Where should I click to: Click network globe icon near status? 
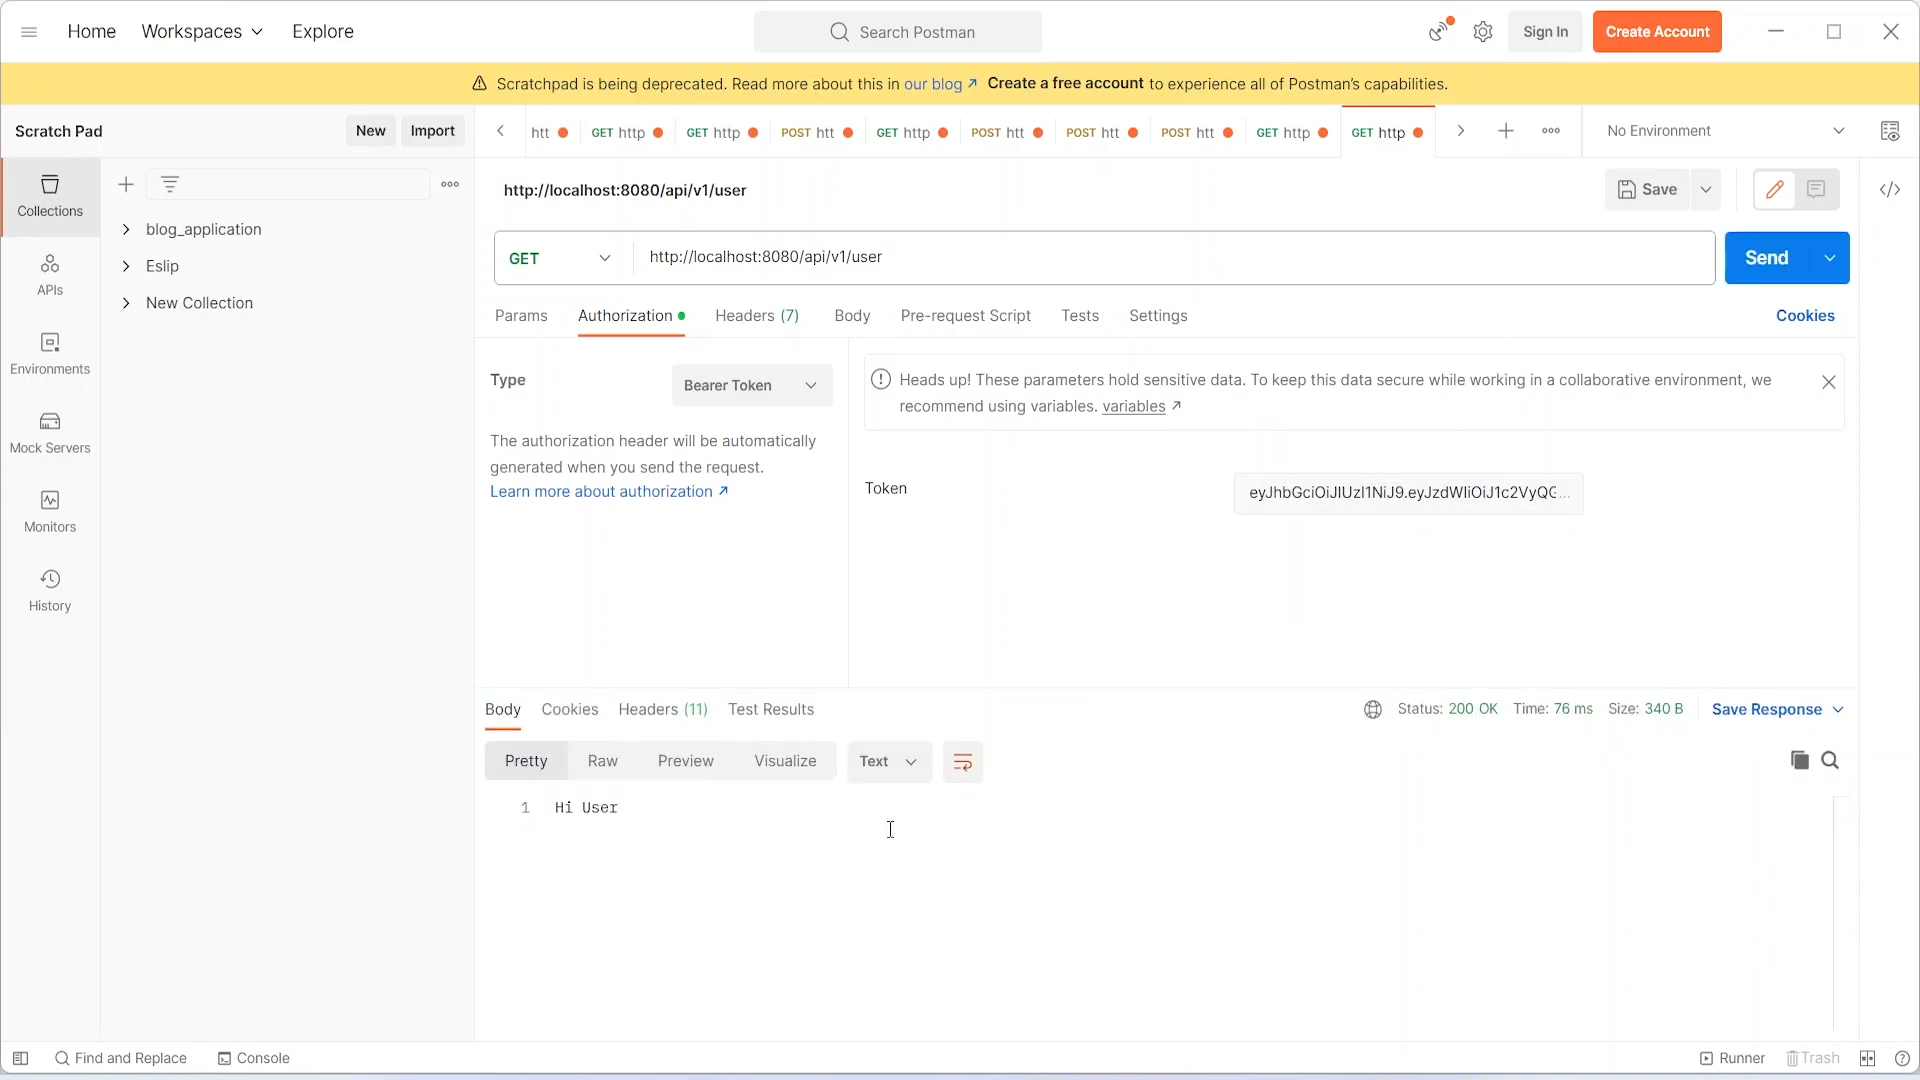(1373, 709)
